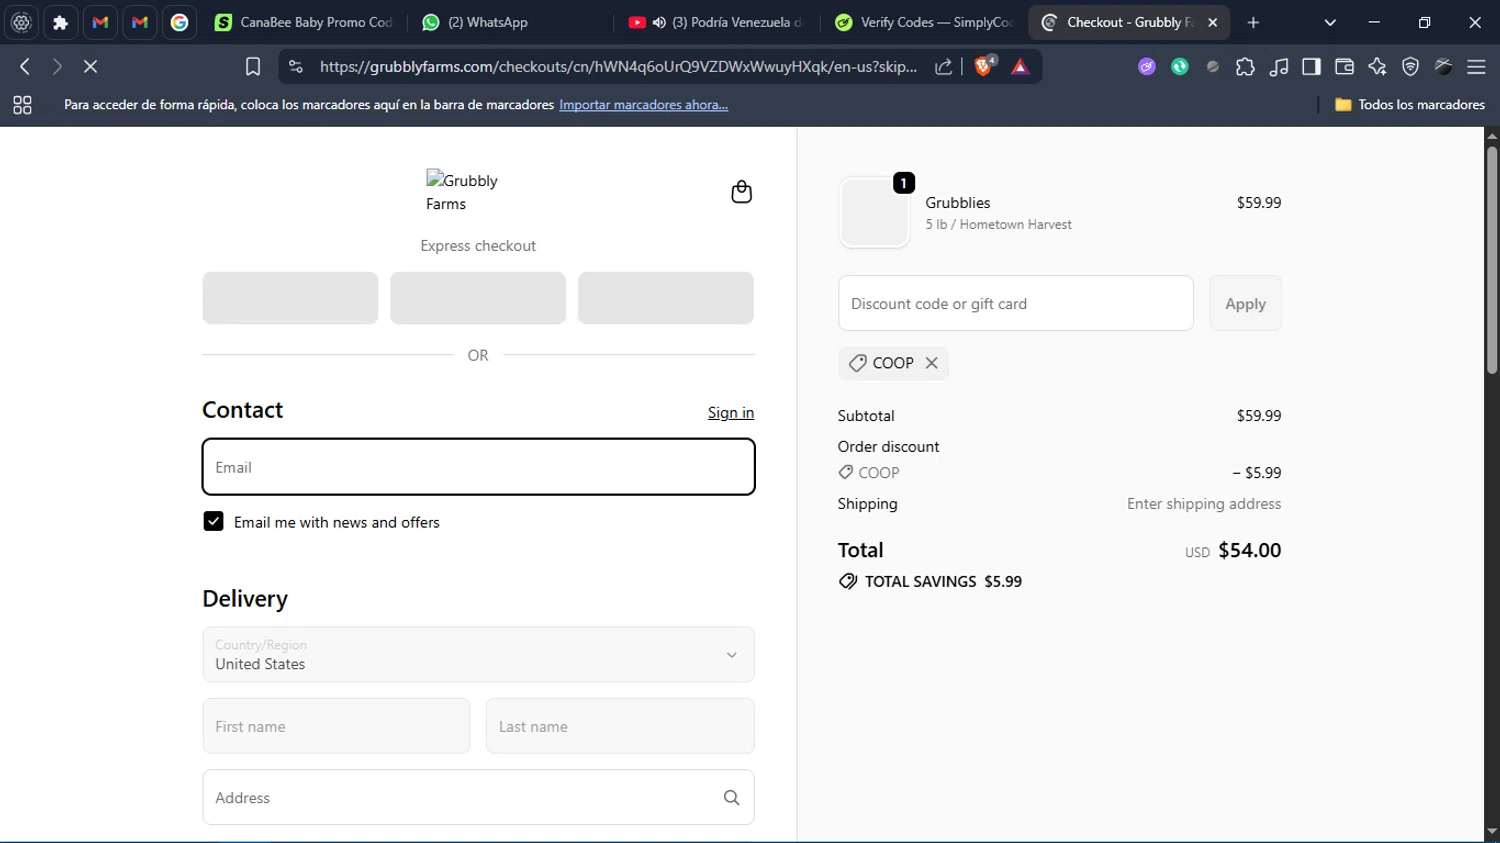The height and width of the screenshot is (843, 1500).
Task: Open the apps grid icon on bookmarks bar
Action: coord(22,104)
